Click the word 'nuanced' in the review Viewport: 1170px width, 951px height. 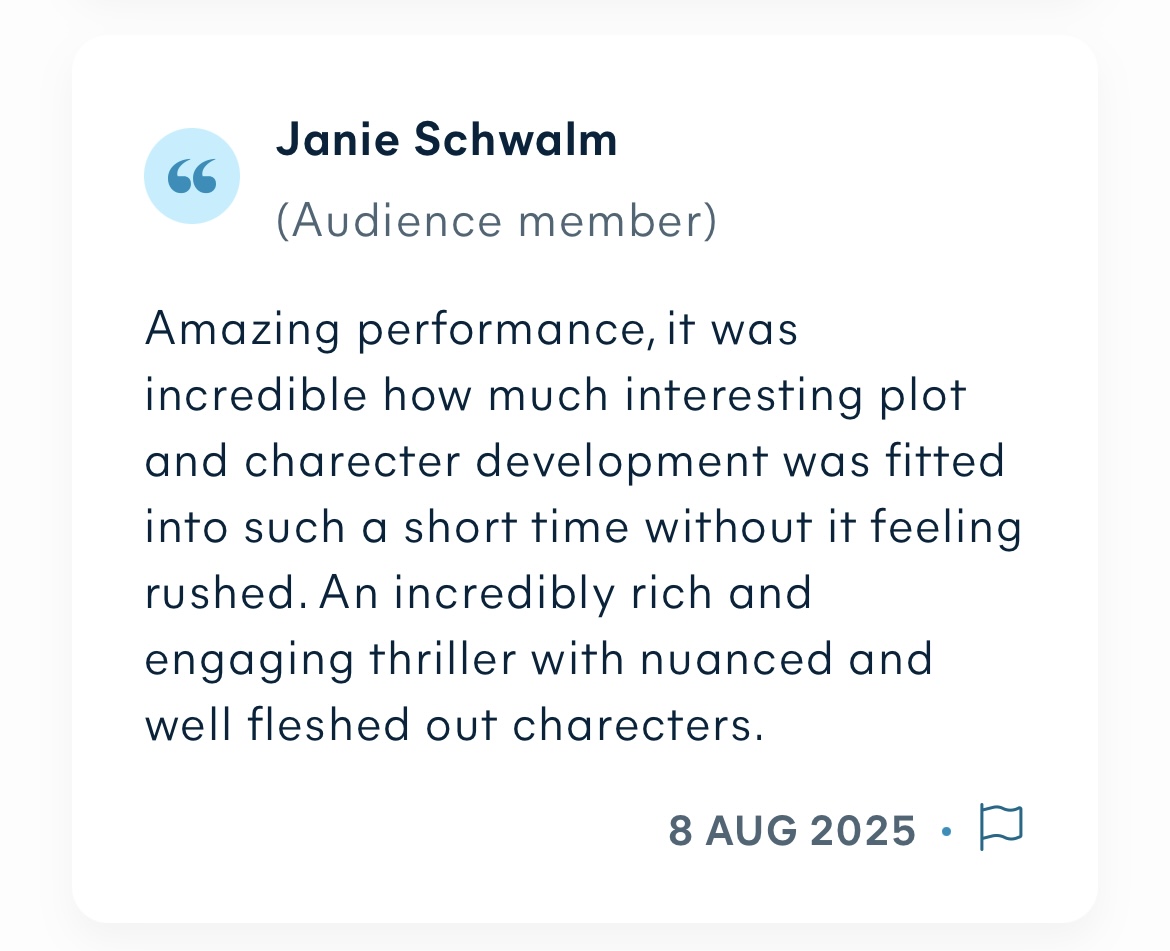pos(736,659)
